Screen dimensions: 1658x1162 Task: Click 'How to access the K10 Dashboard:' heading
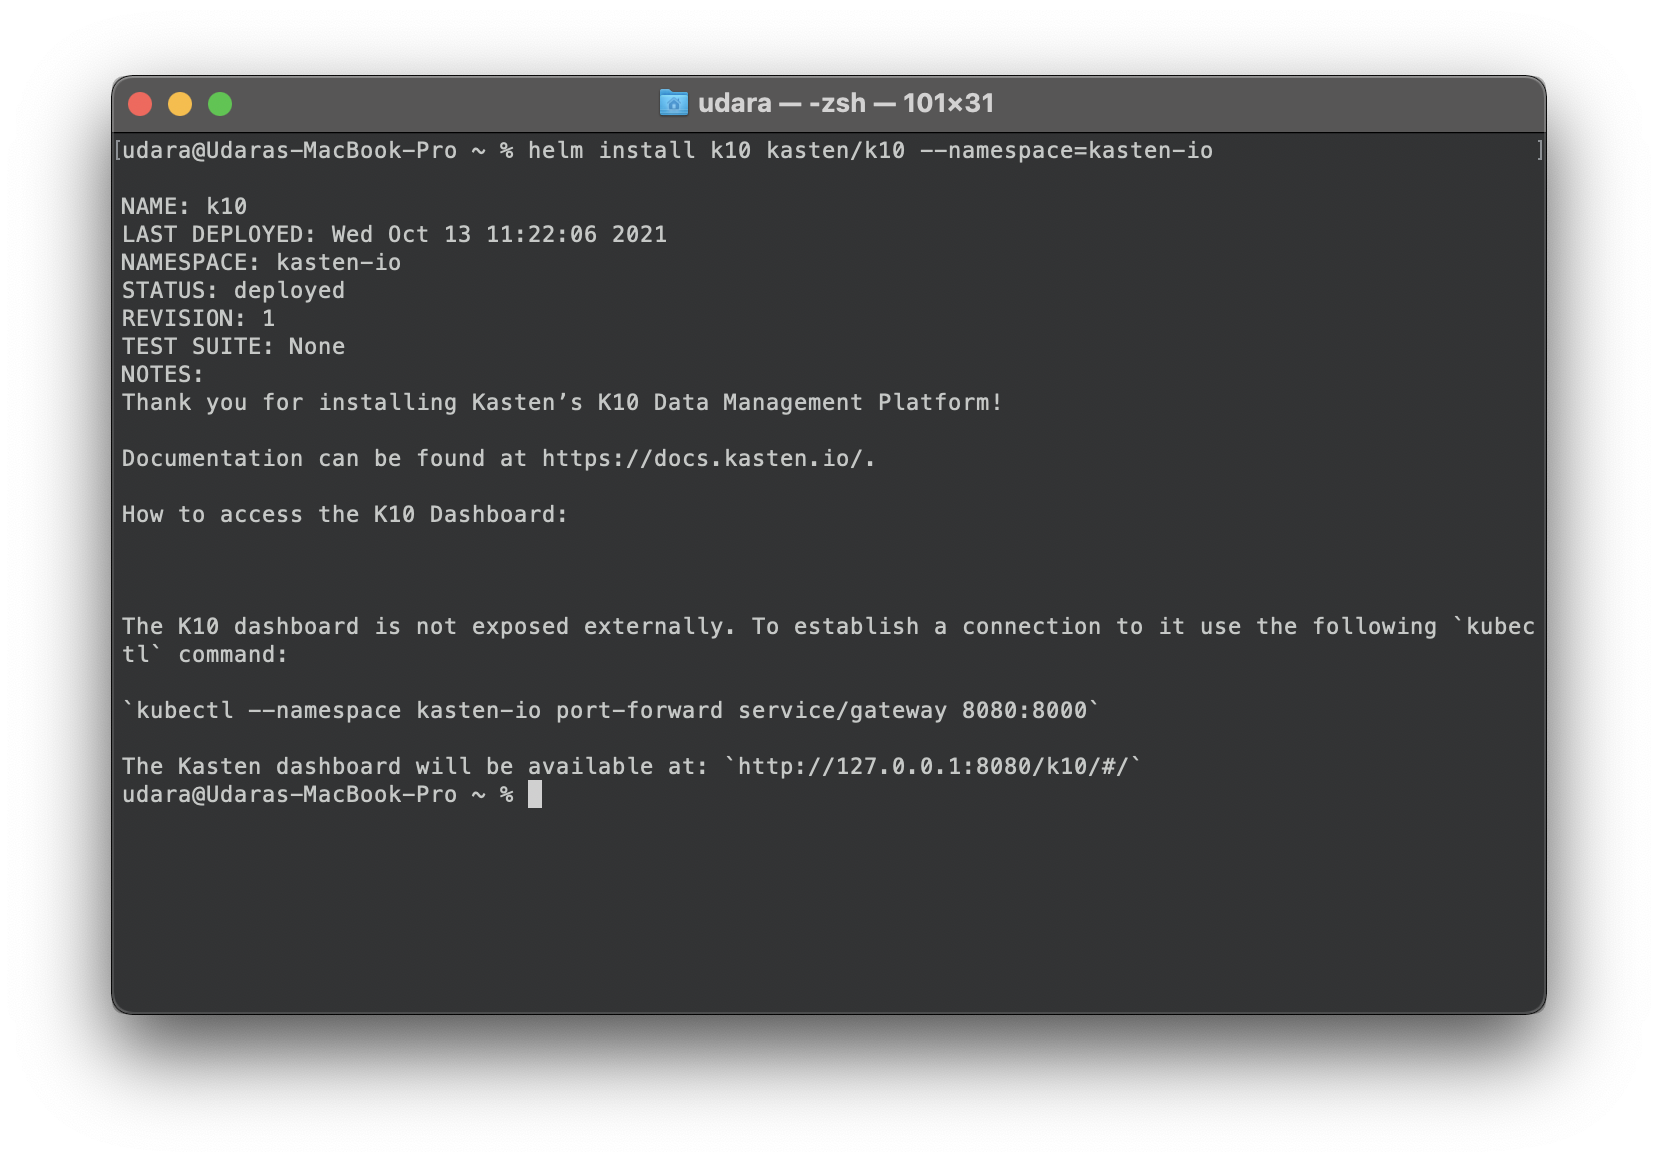pyautogui.click(x=345, y=515)
